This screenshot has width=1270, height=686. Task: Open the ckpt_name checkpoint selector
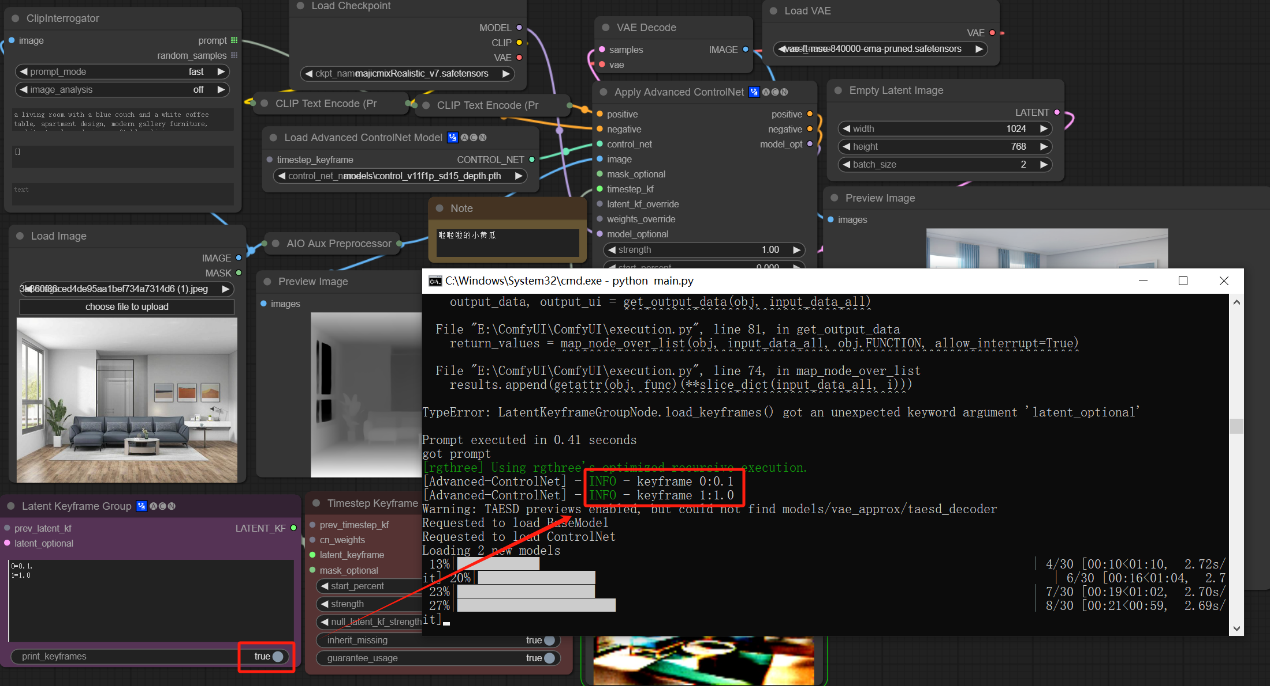(x=406, y=74)
